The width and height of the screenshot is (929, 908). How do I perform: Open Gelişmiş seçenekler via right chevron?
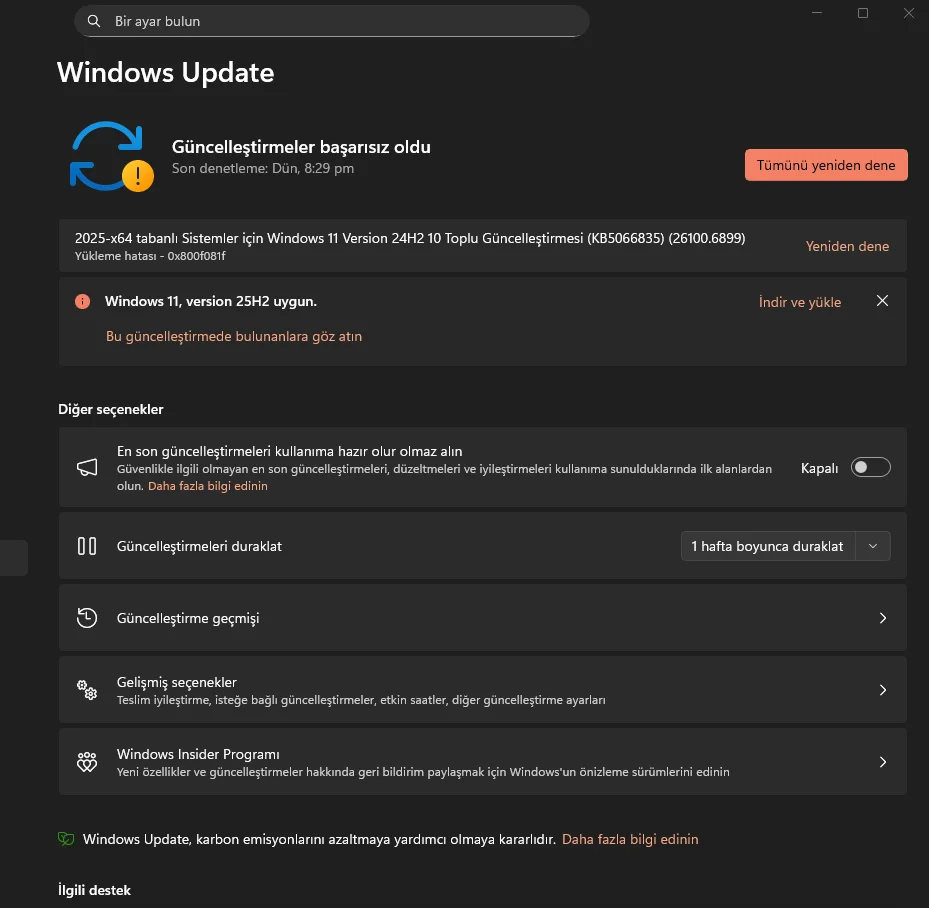882,690
